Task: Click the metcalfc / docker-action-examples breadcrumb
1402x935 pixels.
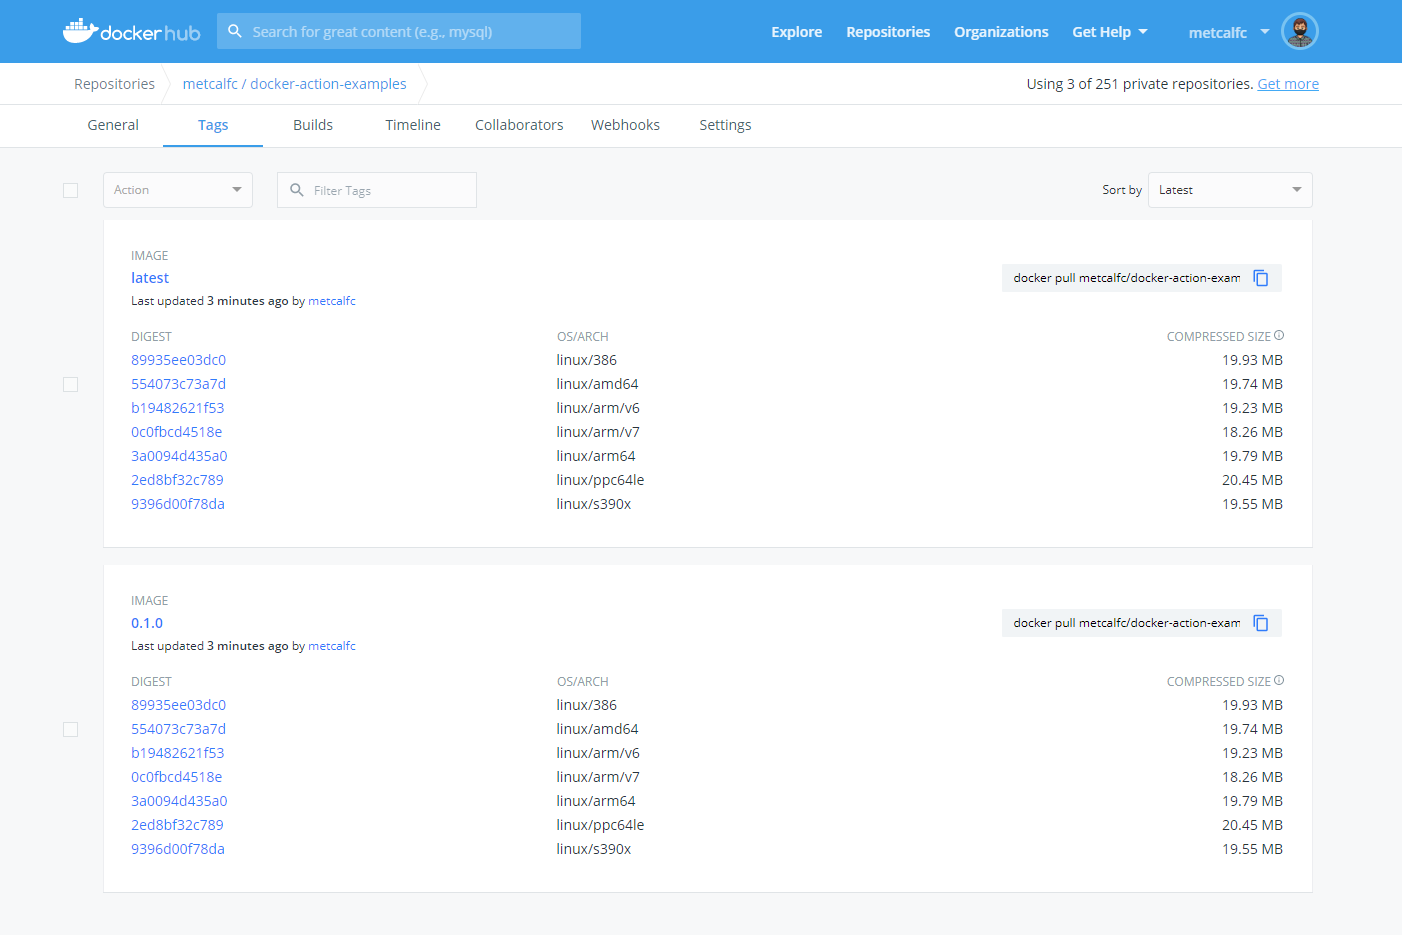Action: [294, 84]
